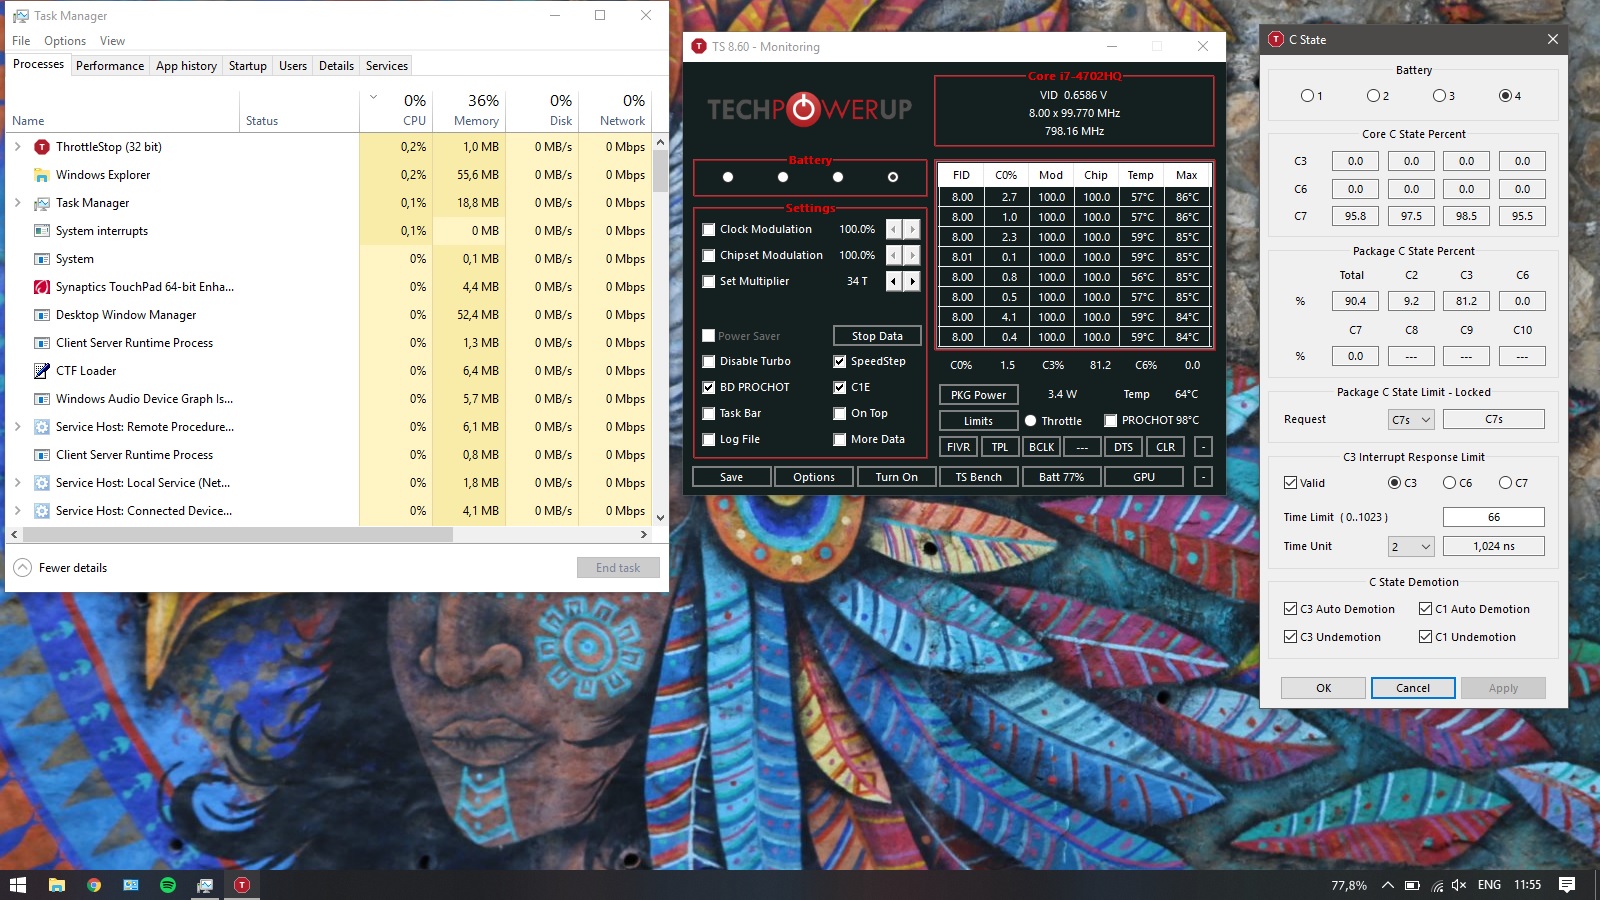Click Cancel in the C State window

coord(1413,688)
